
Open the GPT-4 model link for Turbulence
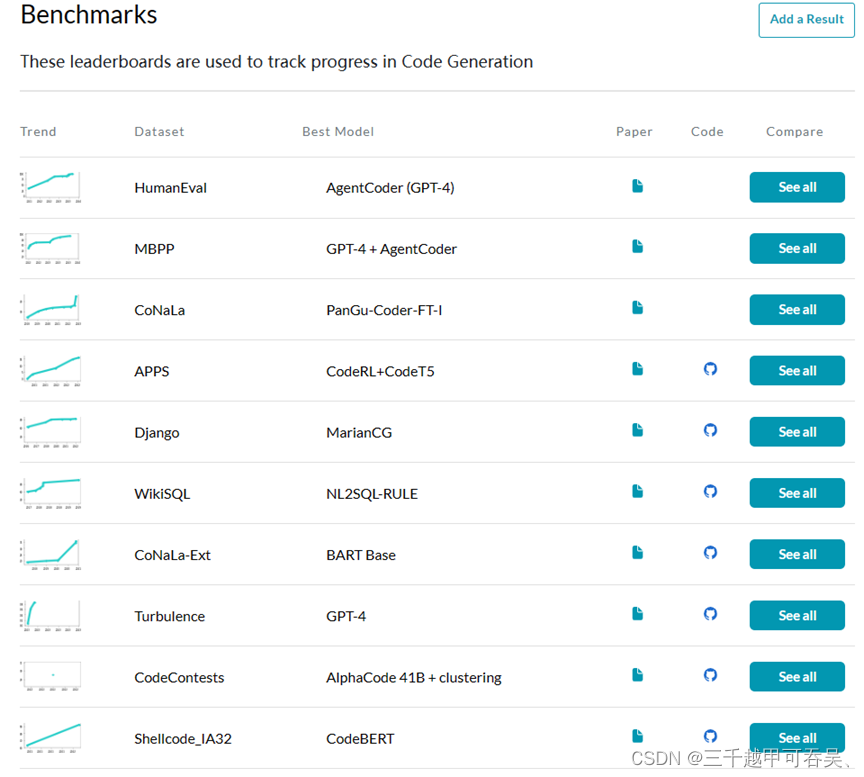[346, 616]
